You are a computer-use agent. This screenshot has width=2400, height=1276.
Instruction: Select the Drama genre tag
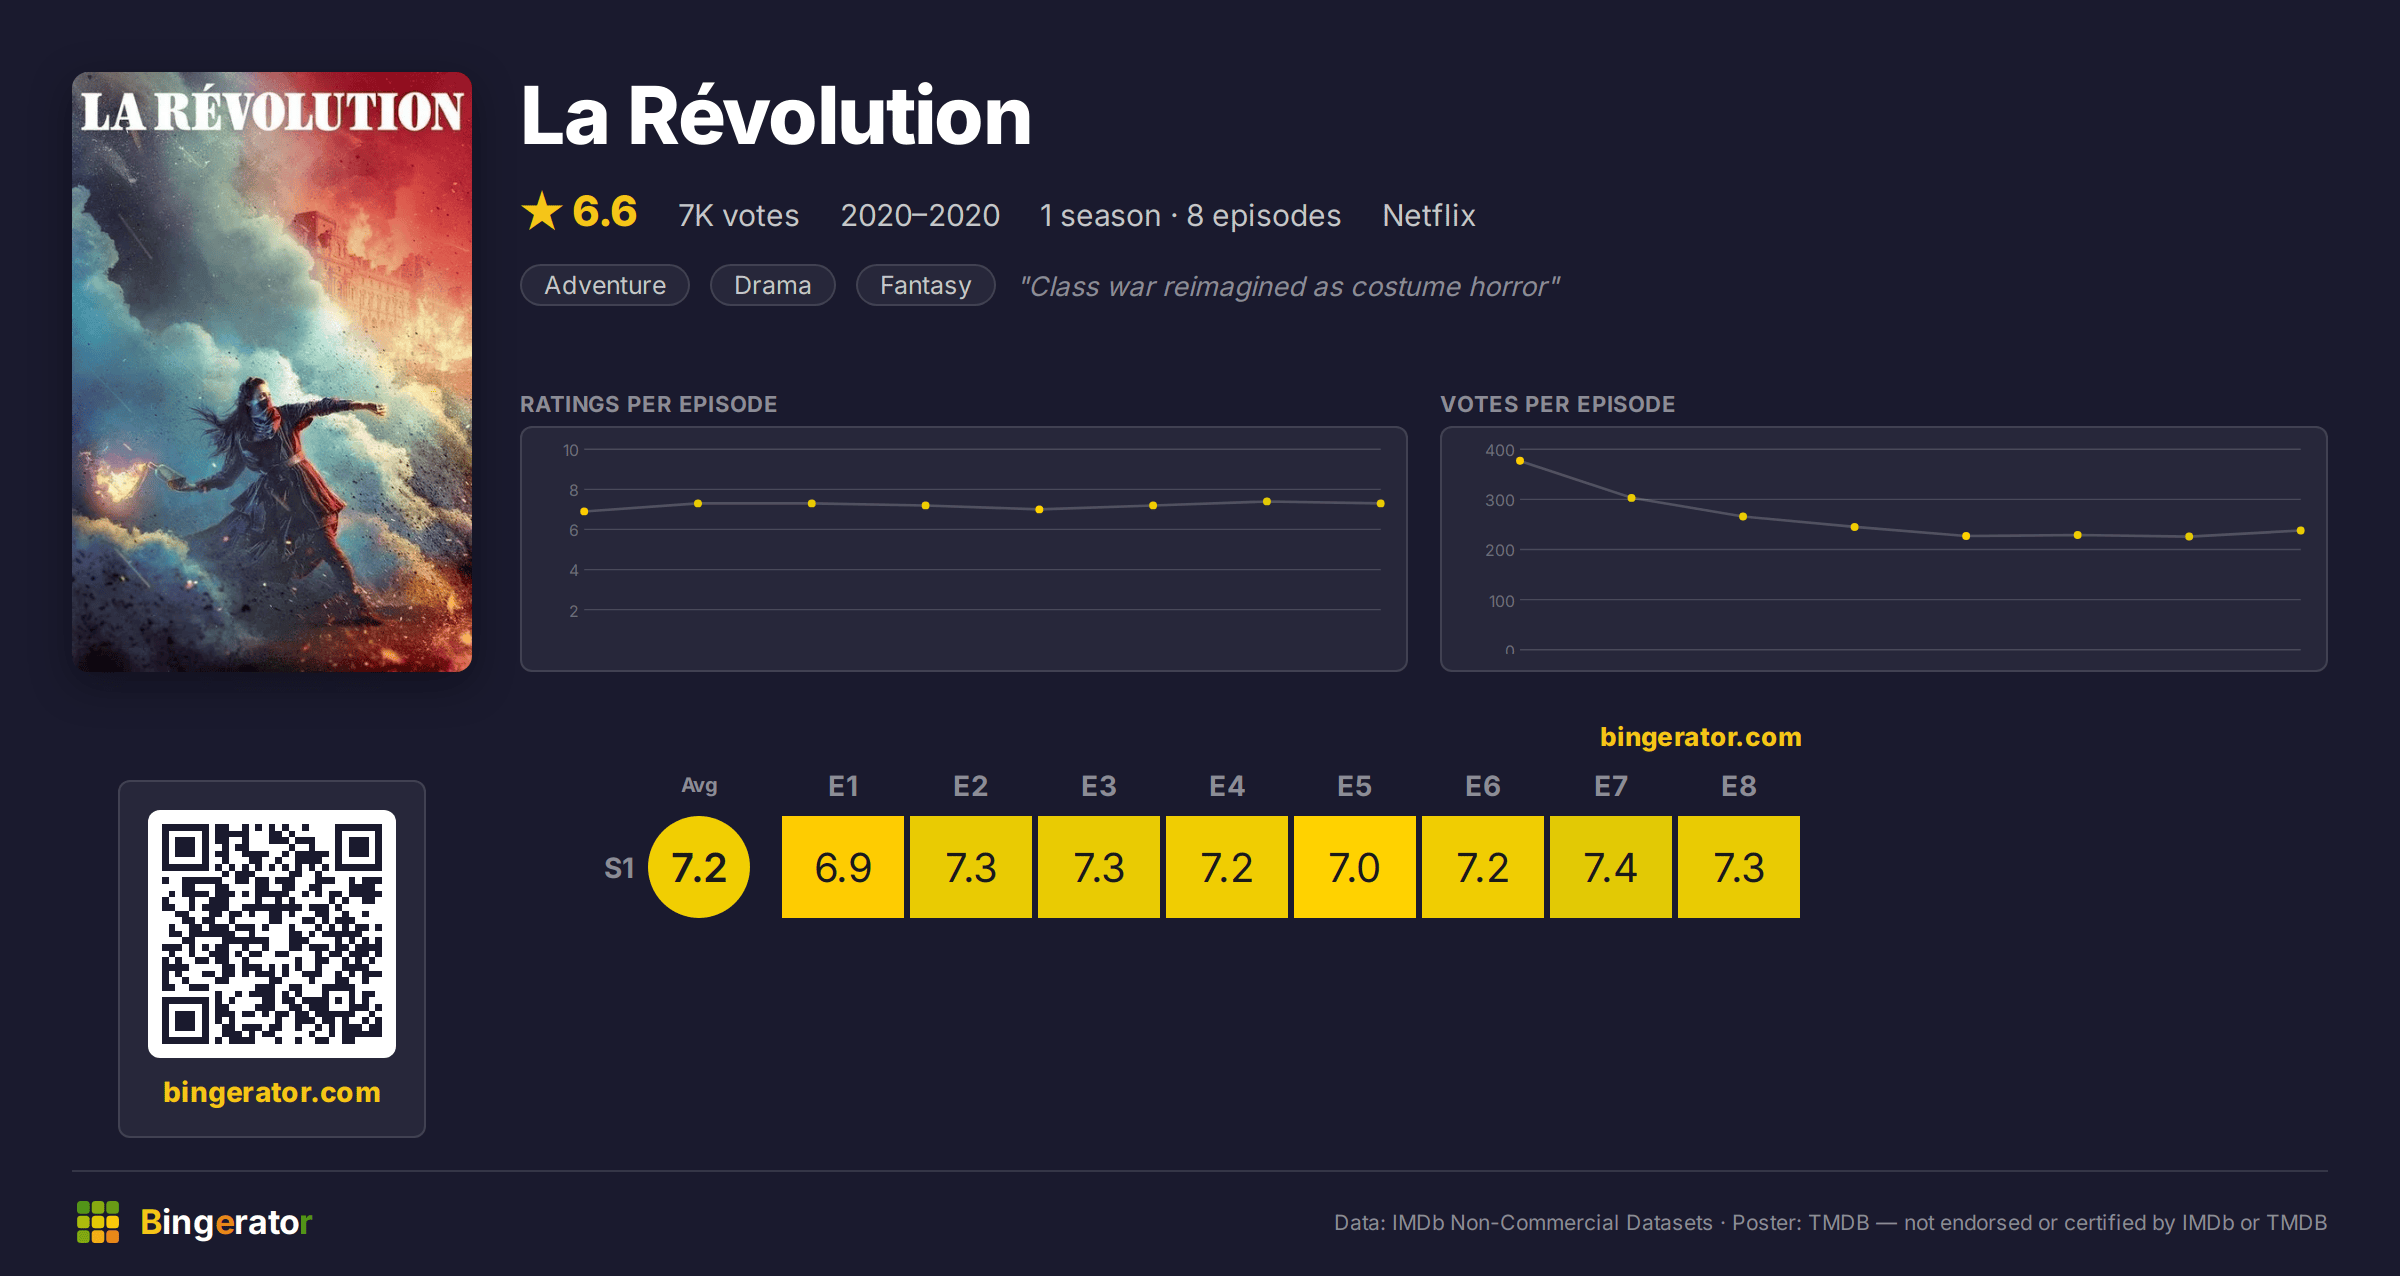click(x=773, y=285)
